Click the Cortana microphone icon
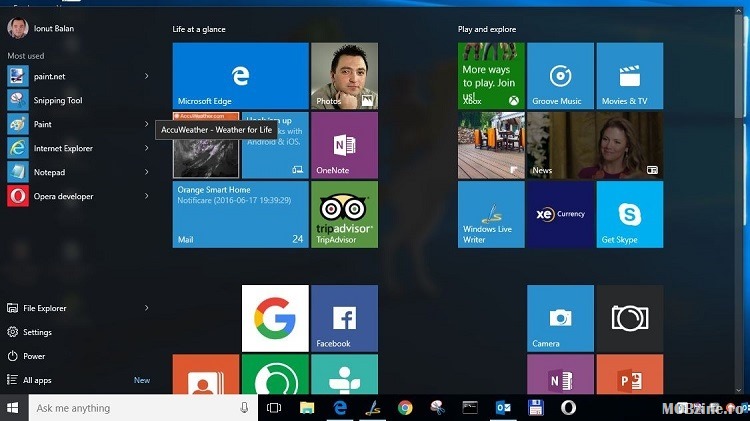Image resolution: width=750 pixels, height=421 pixels. tap(244, 408)
